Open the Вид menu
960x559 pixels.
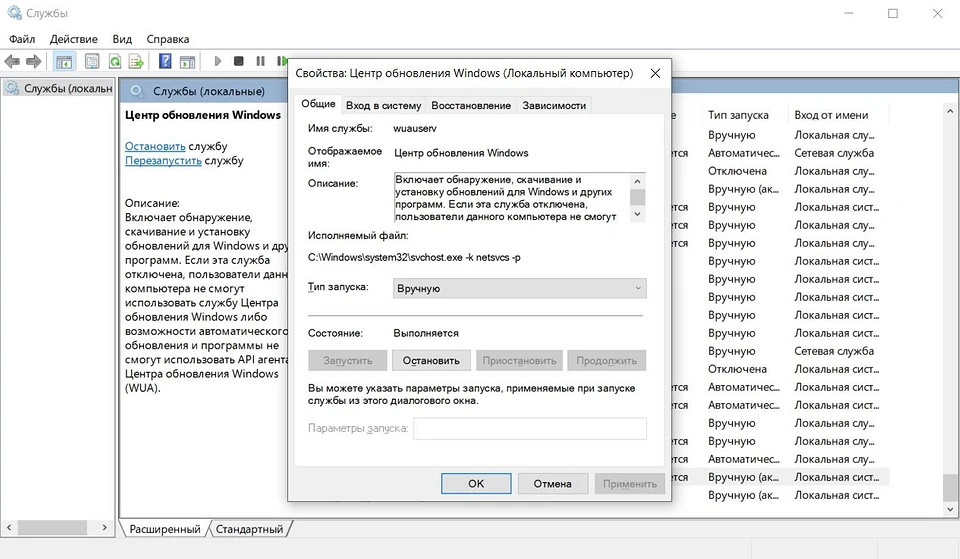[x=122, y=39]
